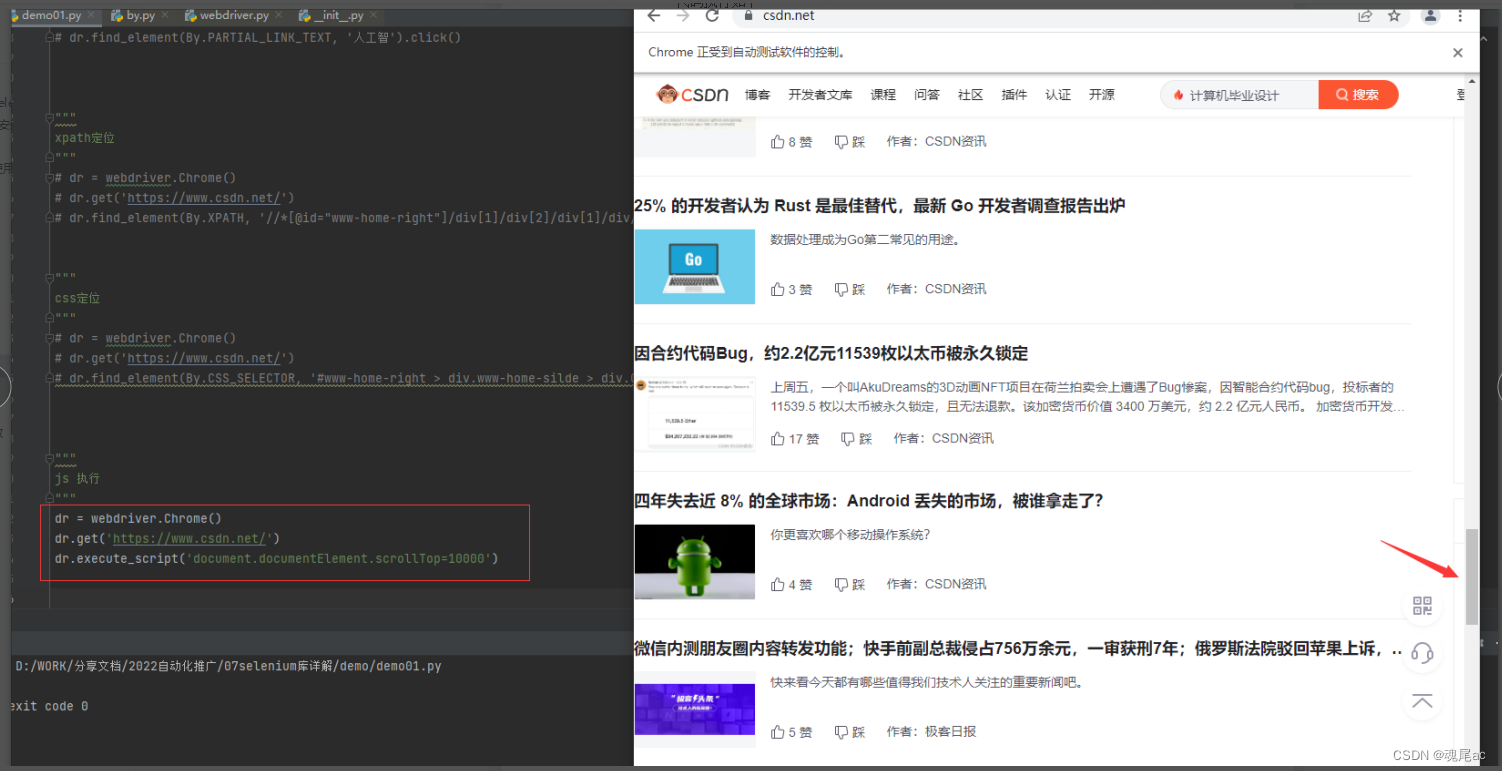Dislike (踩) the Android article with 4 赞

[x=849, y=584]
